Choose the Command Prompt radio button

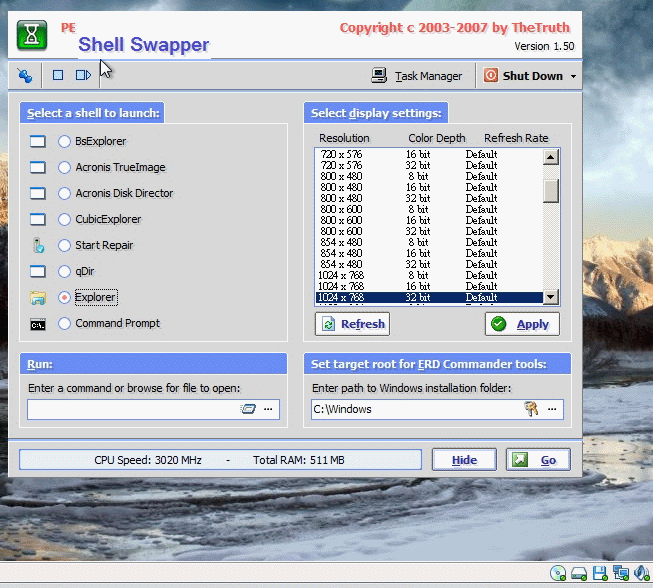pos(64,323)
